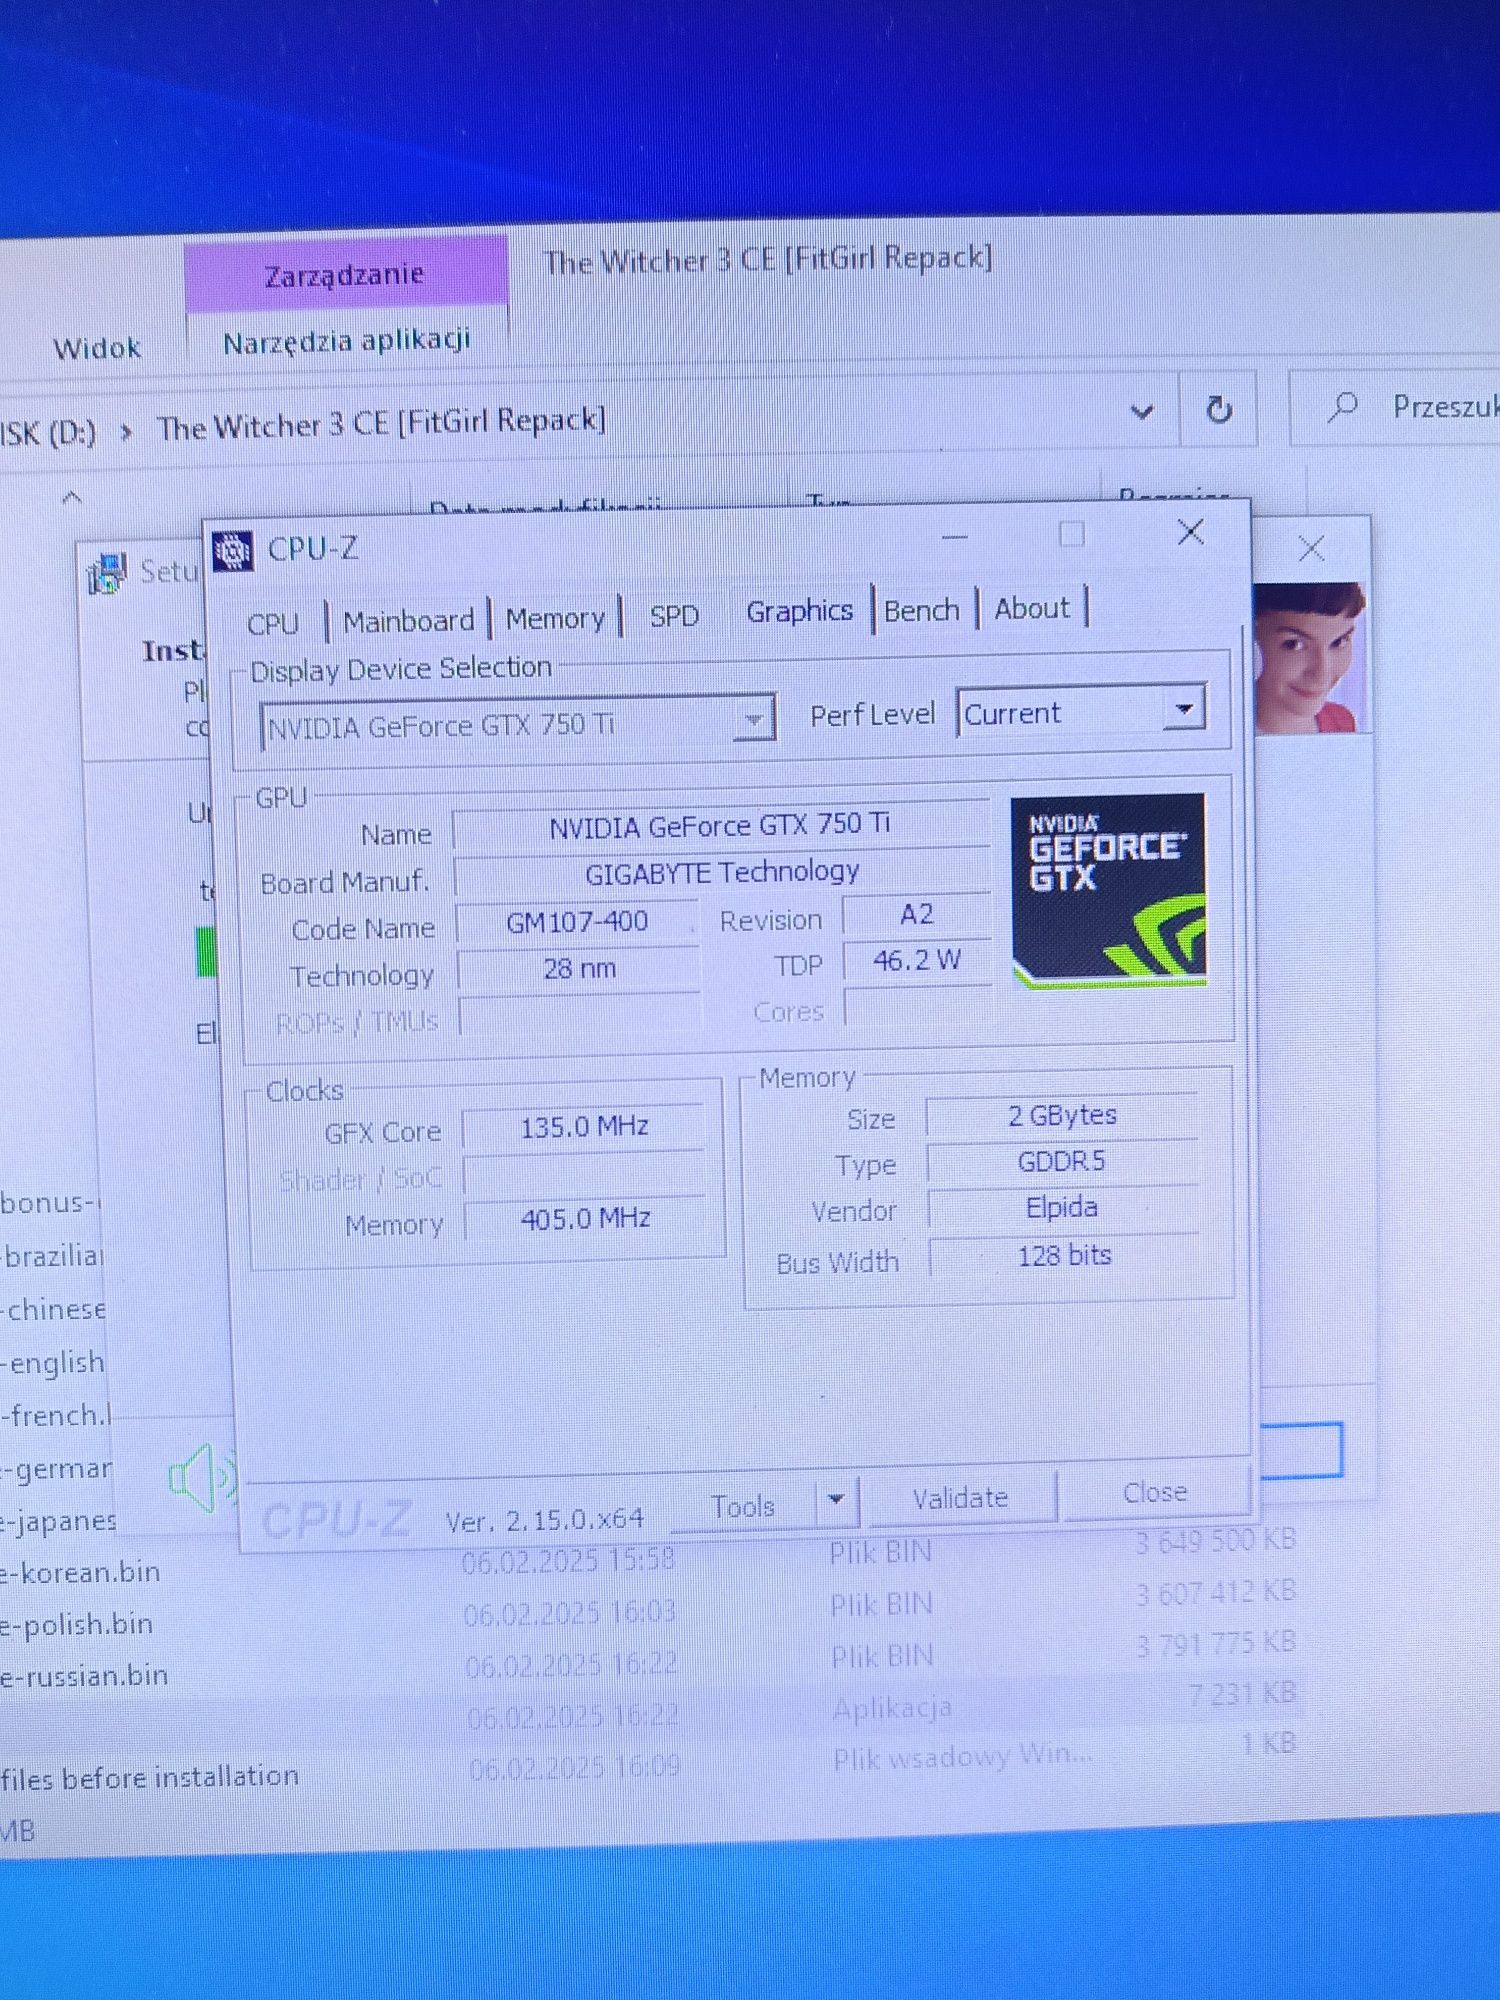
Task: Collapse the column sort chevron in Explorer
Action: point(72,497)
